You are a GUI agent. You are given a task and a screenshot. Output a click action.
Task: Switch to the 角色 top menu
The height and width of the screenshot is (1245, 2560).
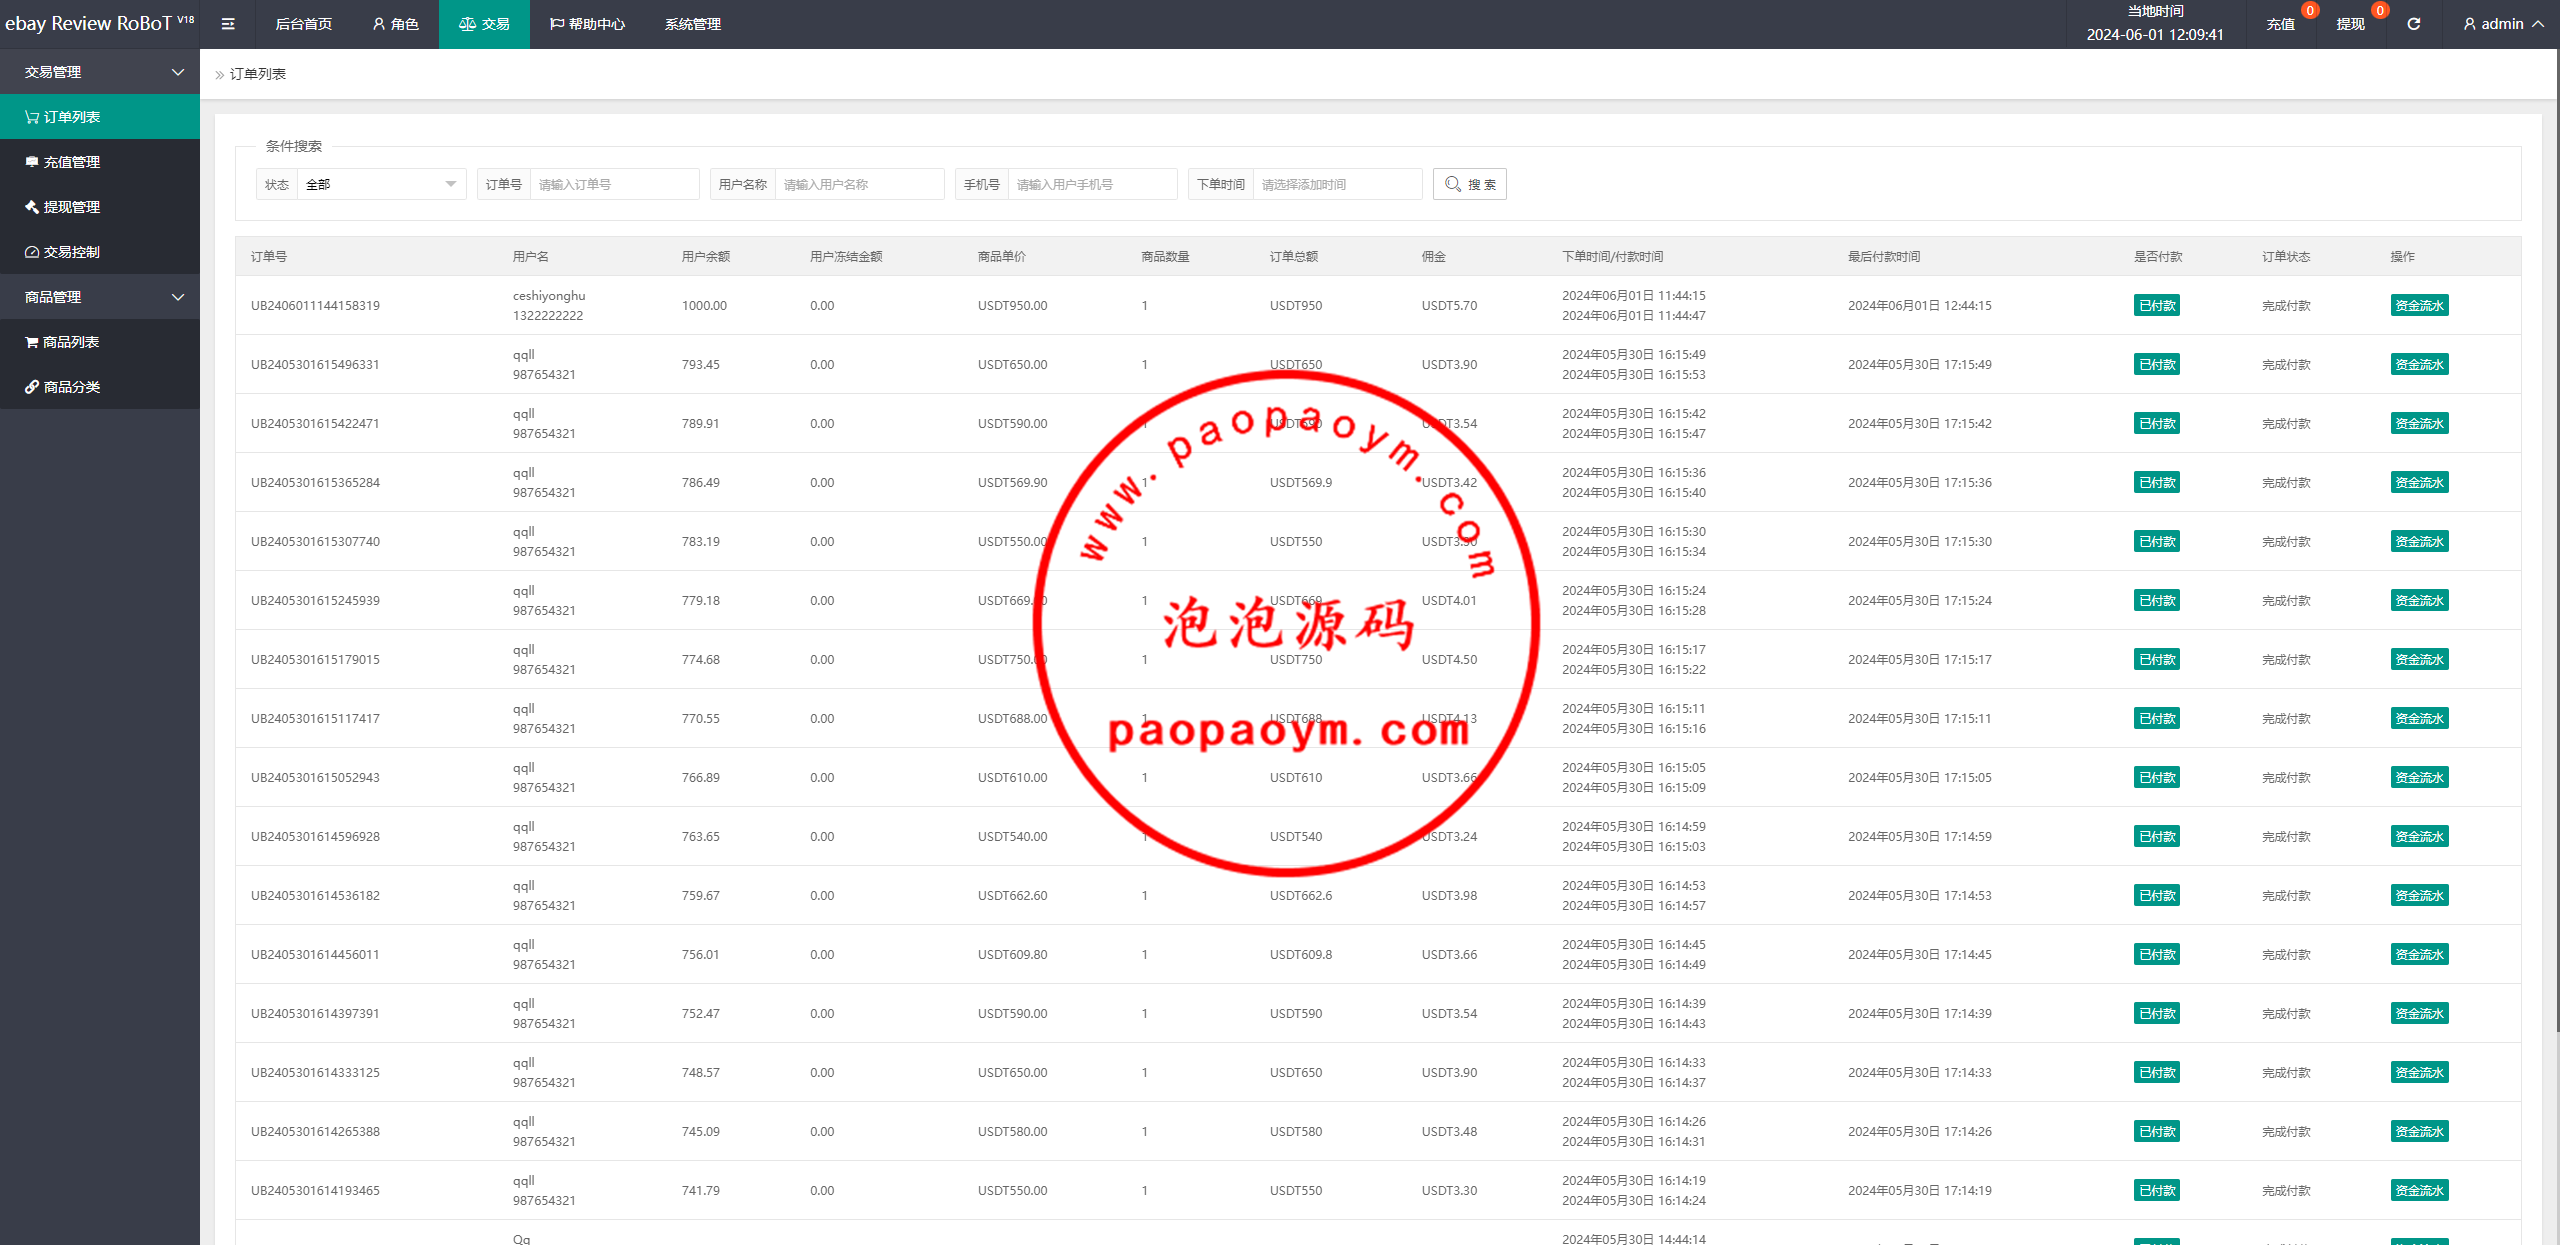click(x=395, y=24)
